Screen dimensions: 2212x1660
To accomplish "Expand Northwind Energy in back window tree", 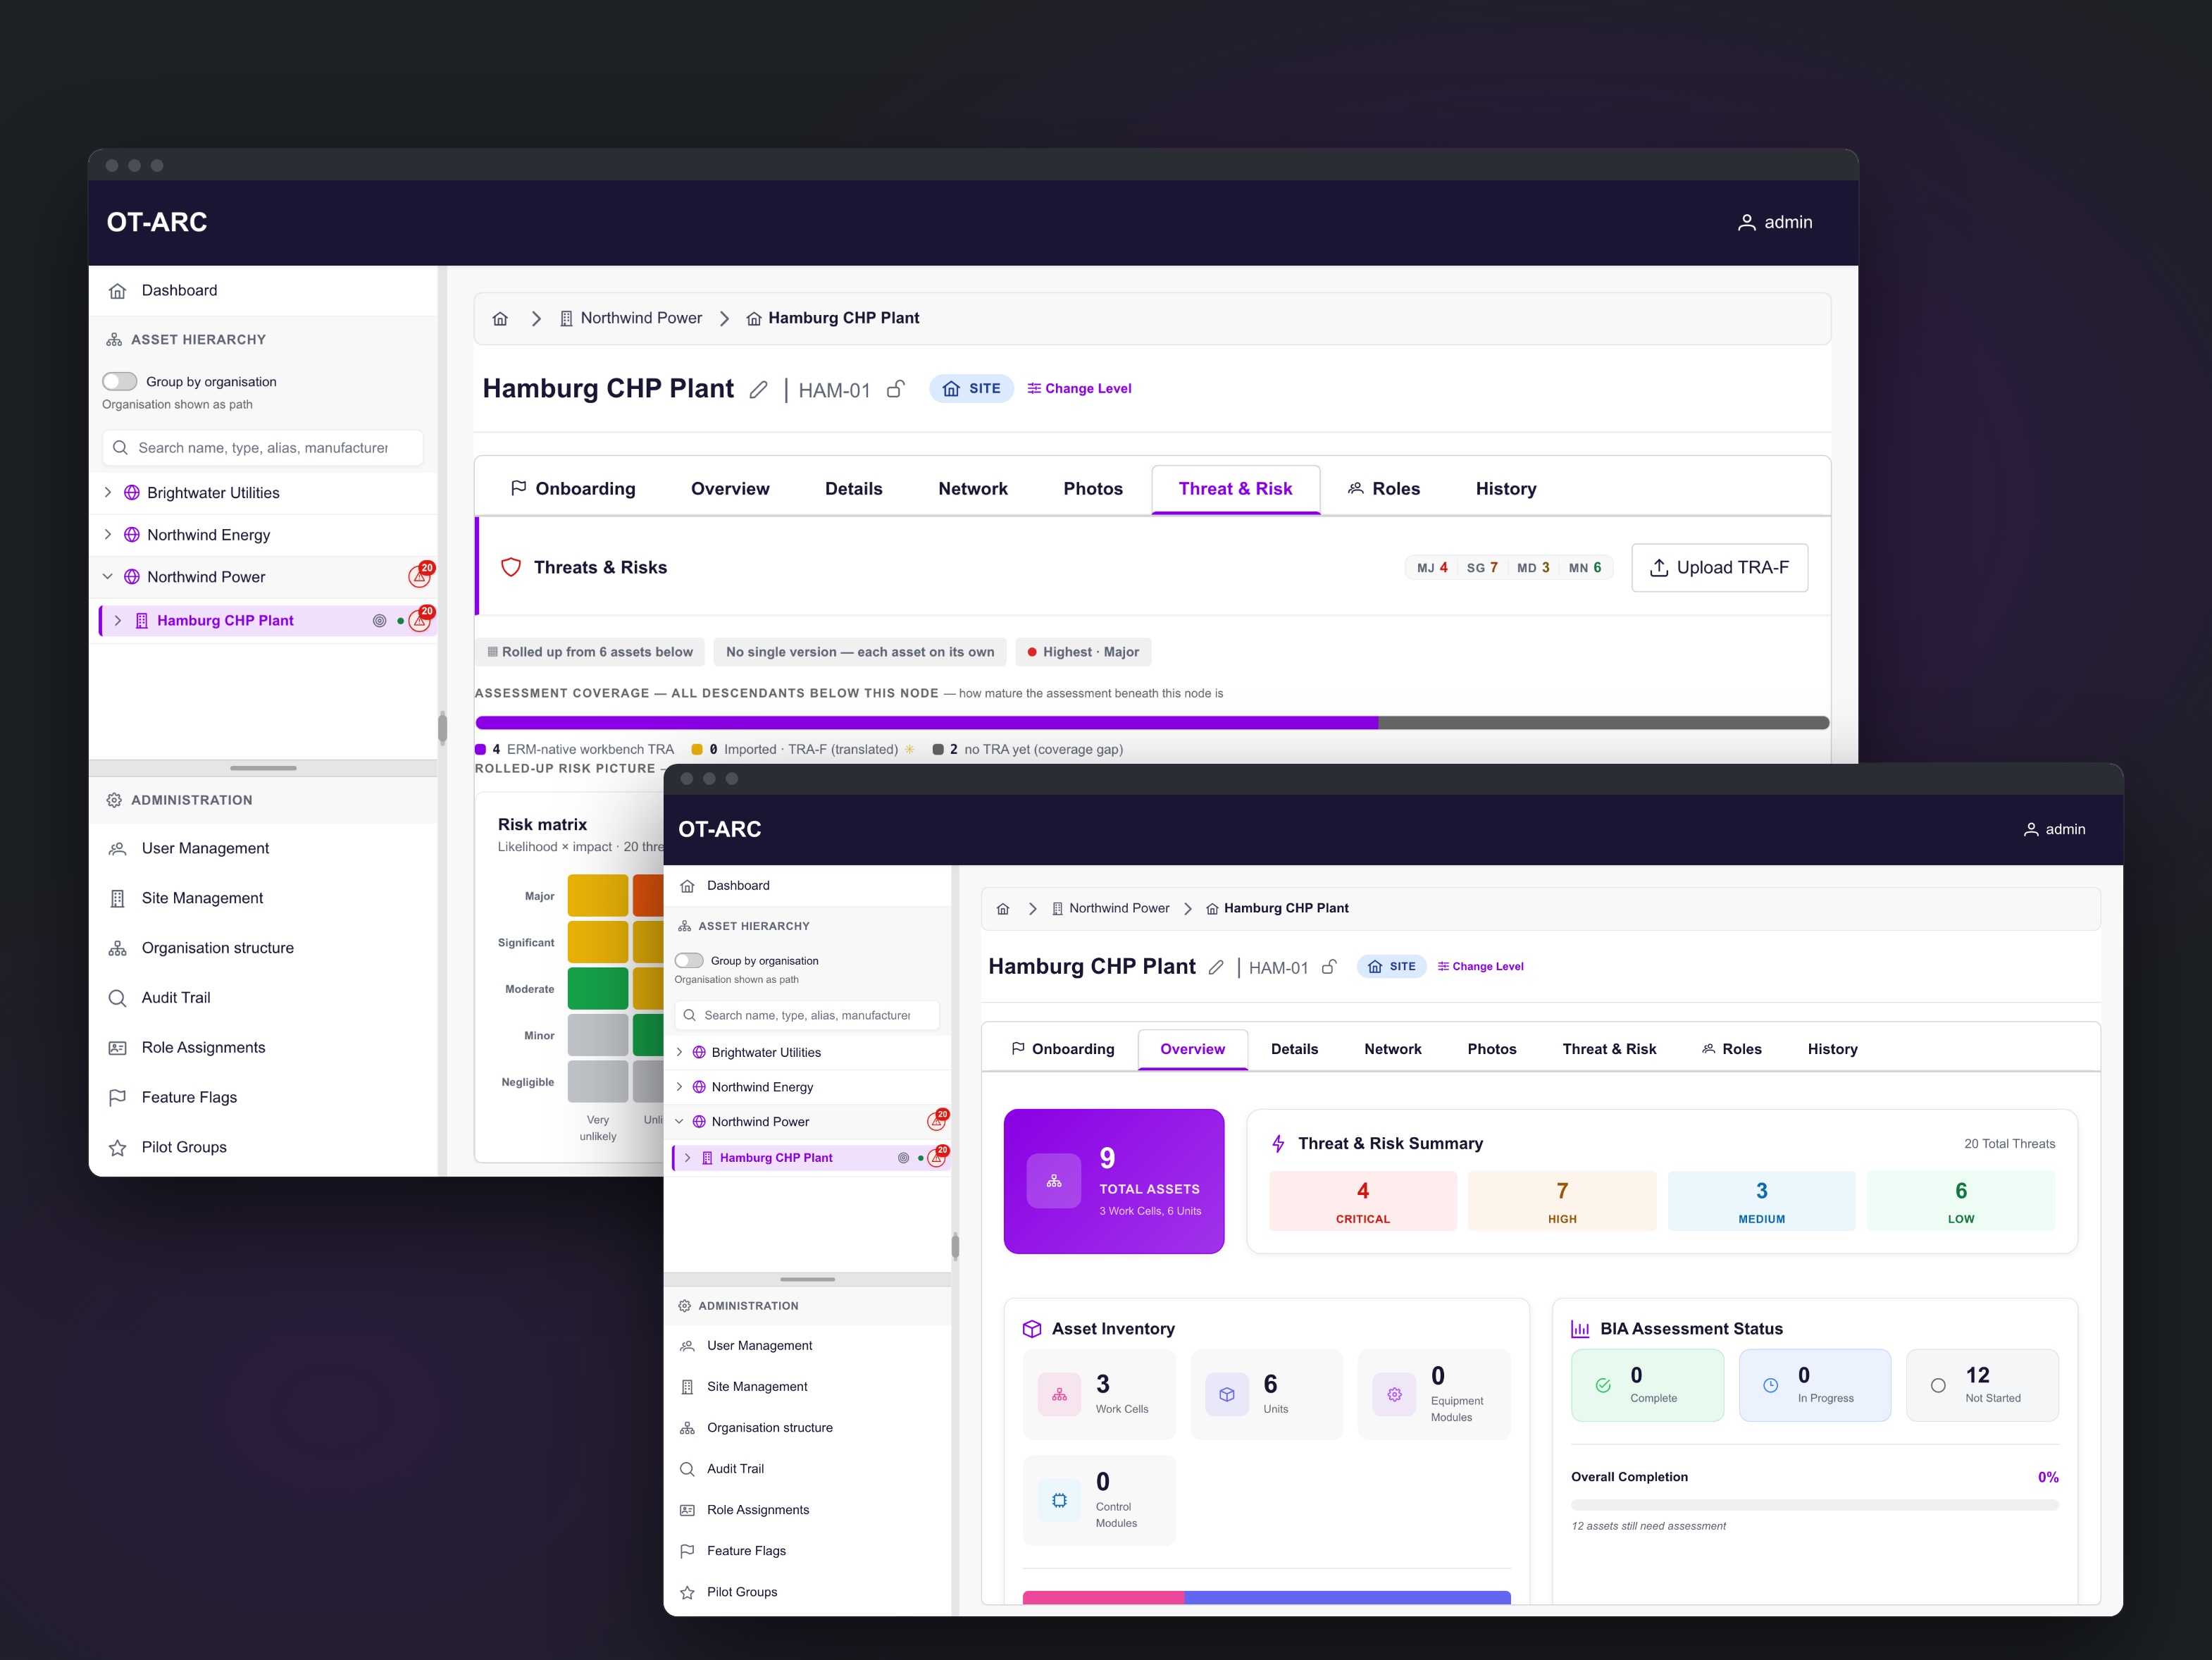I will (x=108, y=534).
